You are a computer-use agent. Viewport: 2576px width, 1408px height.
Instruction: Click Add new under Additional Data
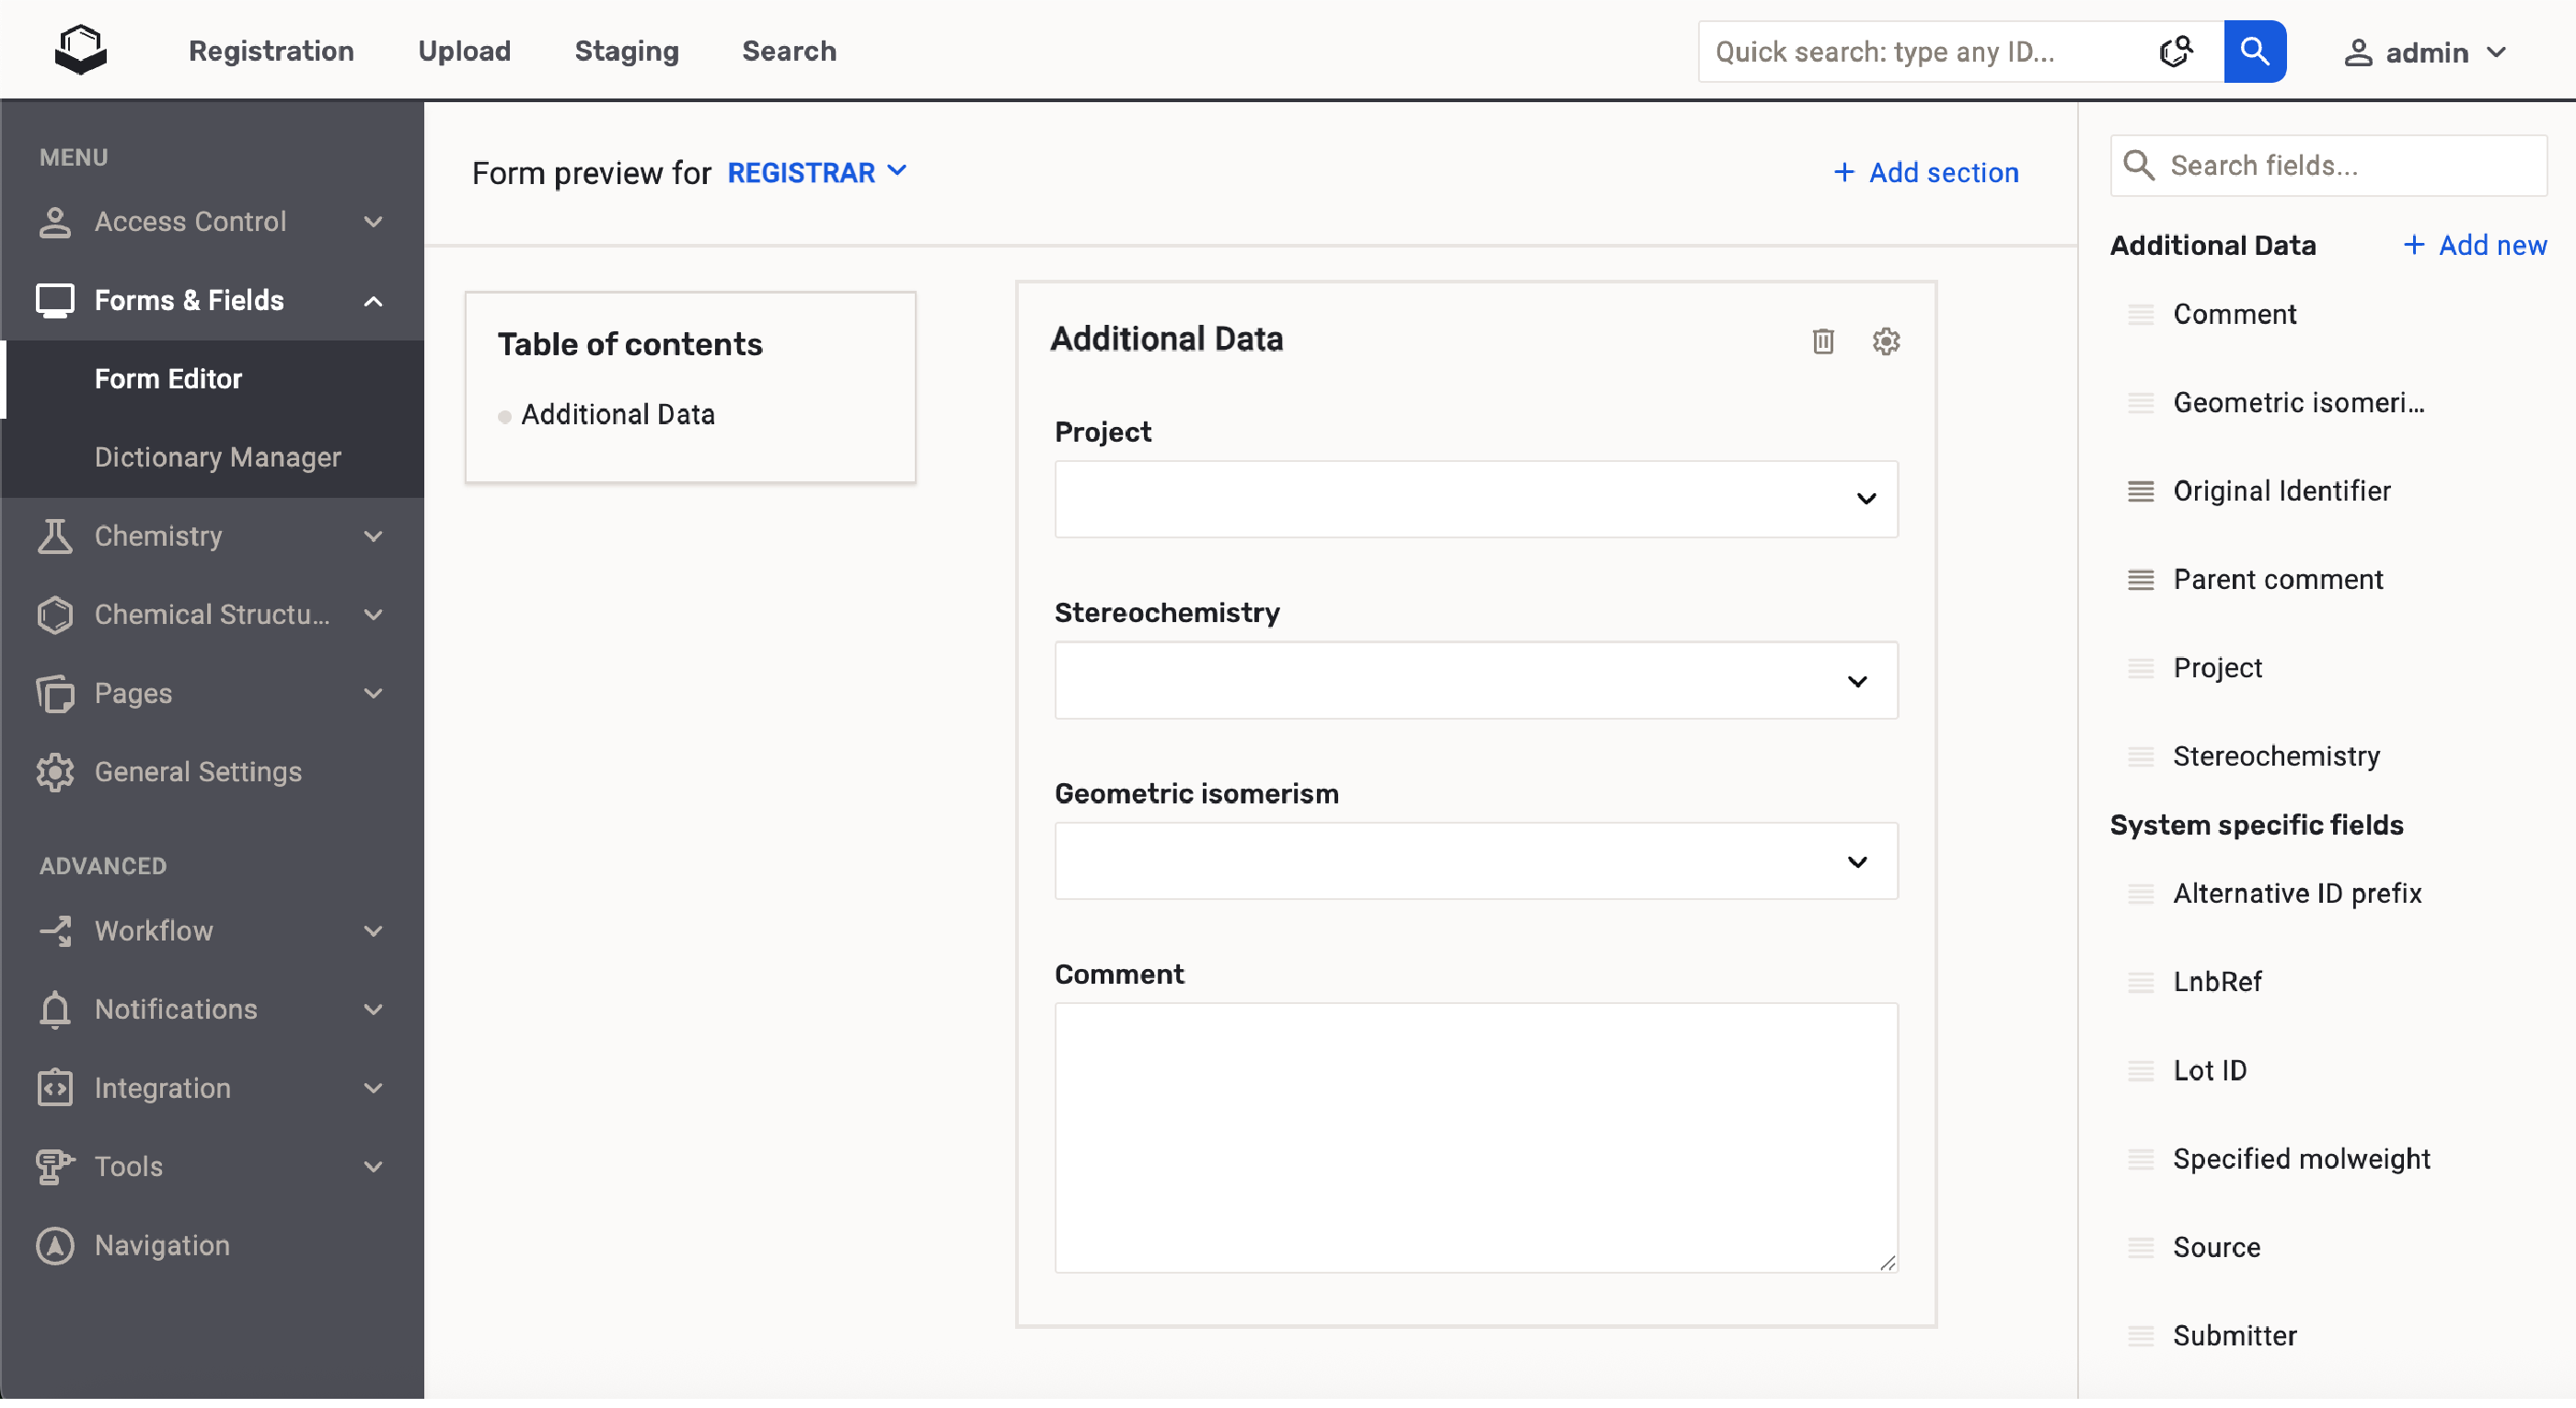pos(2474,245)
